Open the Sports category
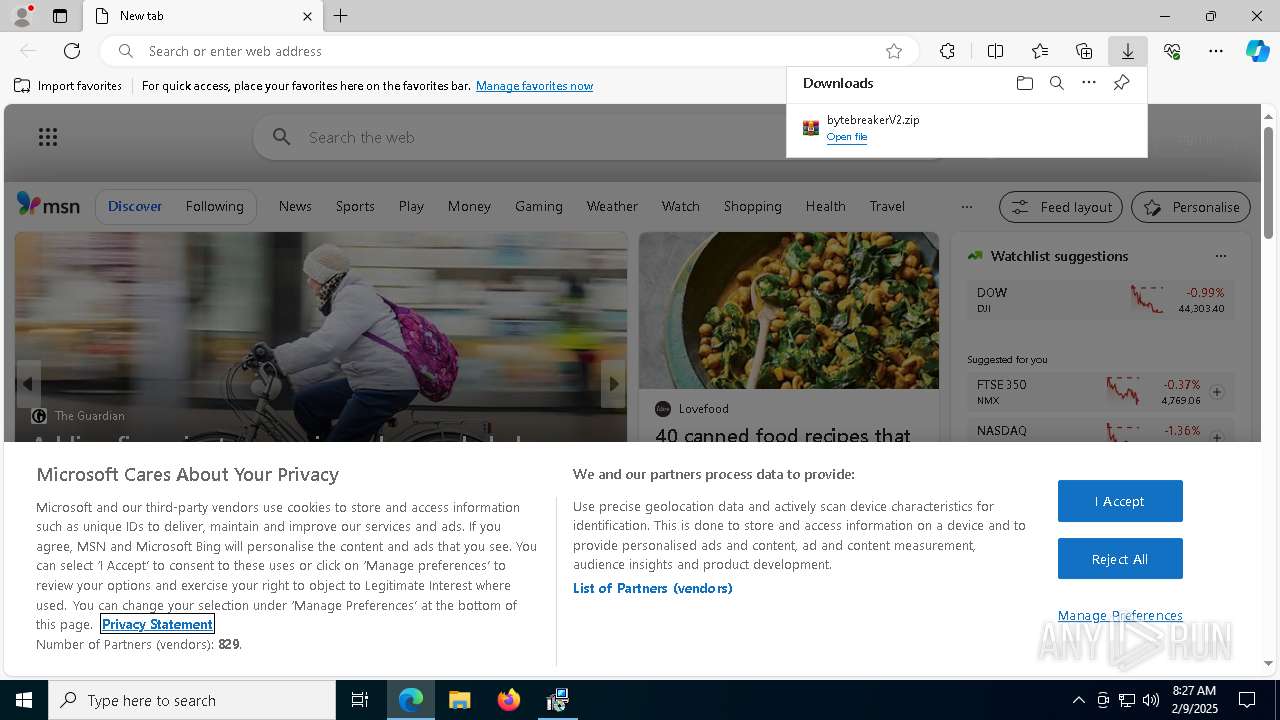The height and width of the screenshot is (720, 1280). [x=355, y=206]
